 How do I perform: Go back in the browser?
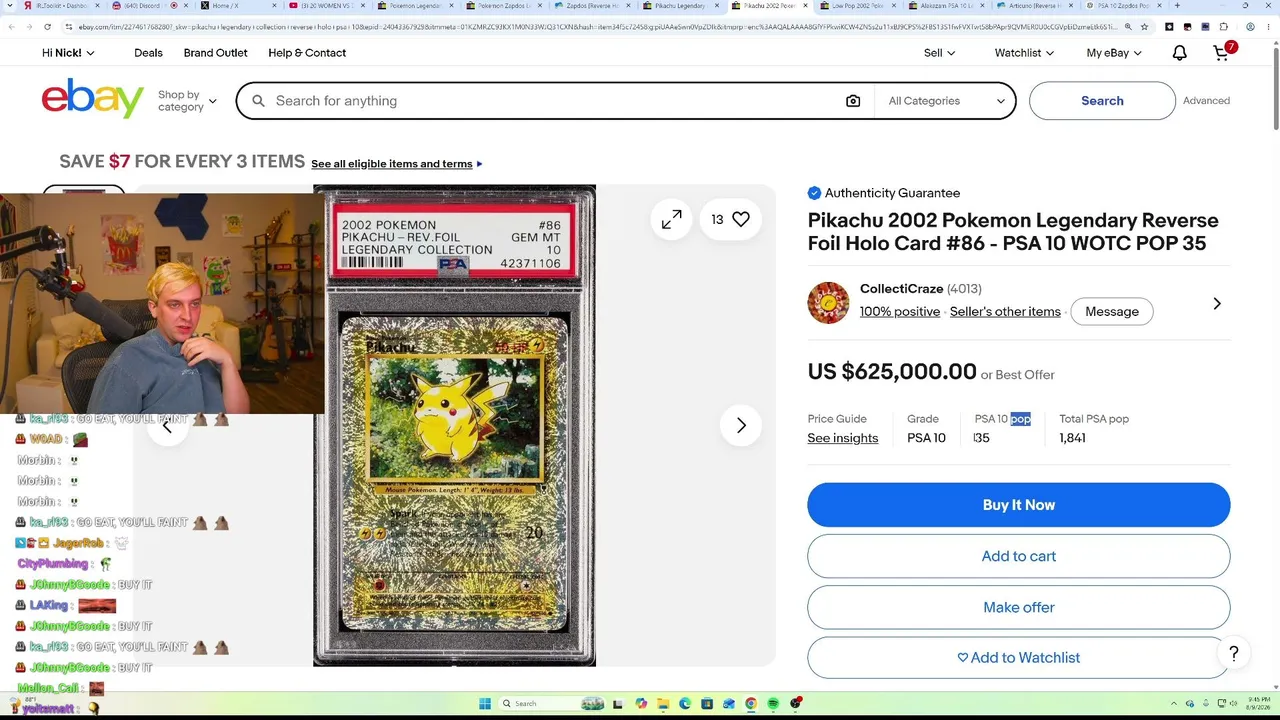(x=13, y=27)
